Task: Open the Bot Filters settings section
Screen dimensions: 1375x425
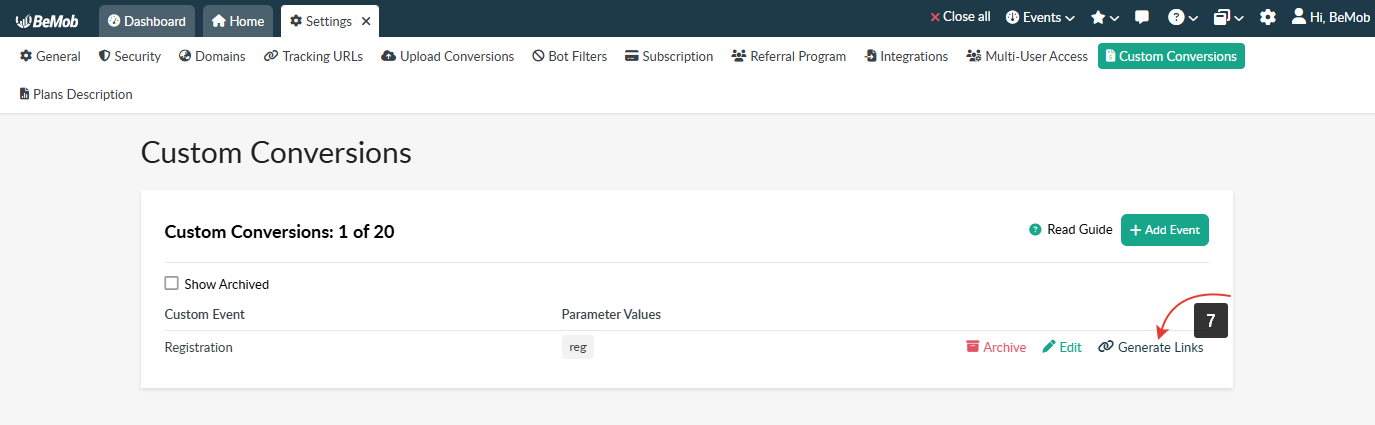Action: (x=569, y=56)
